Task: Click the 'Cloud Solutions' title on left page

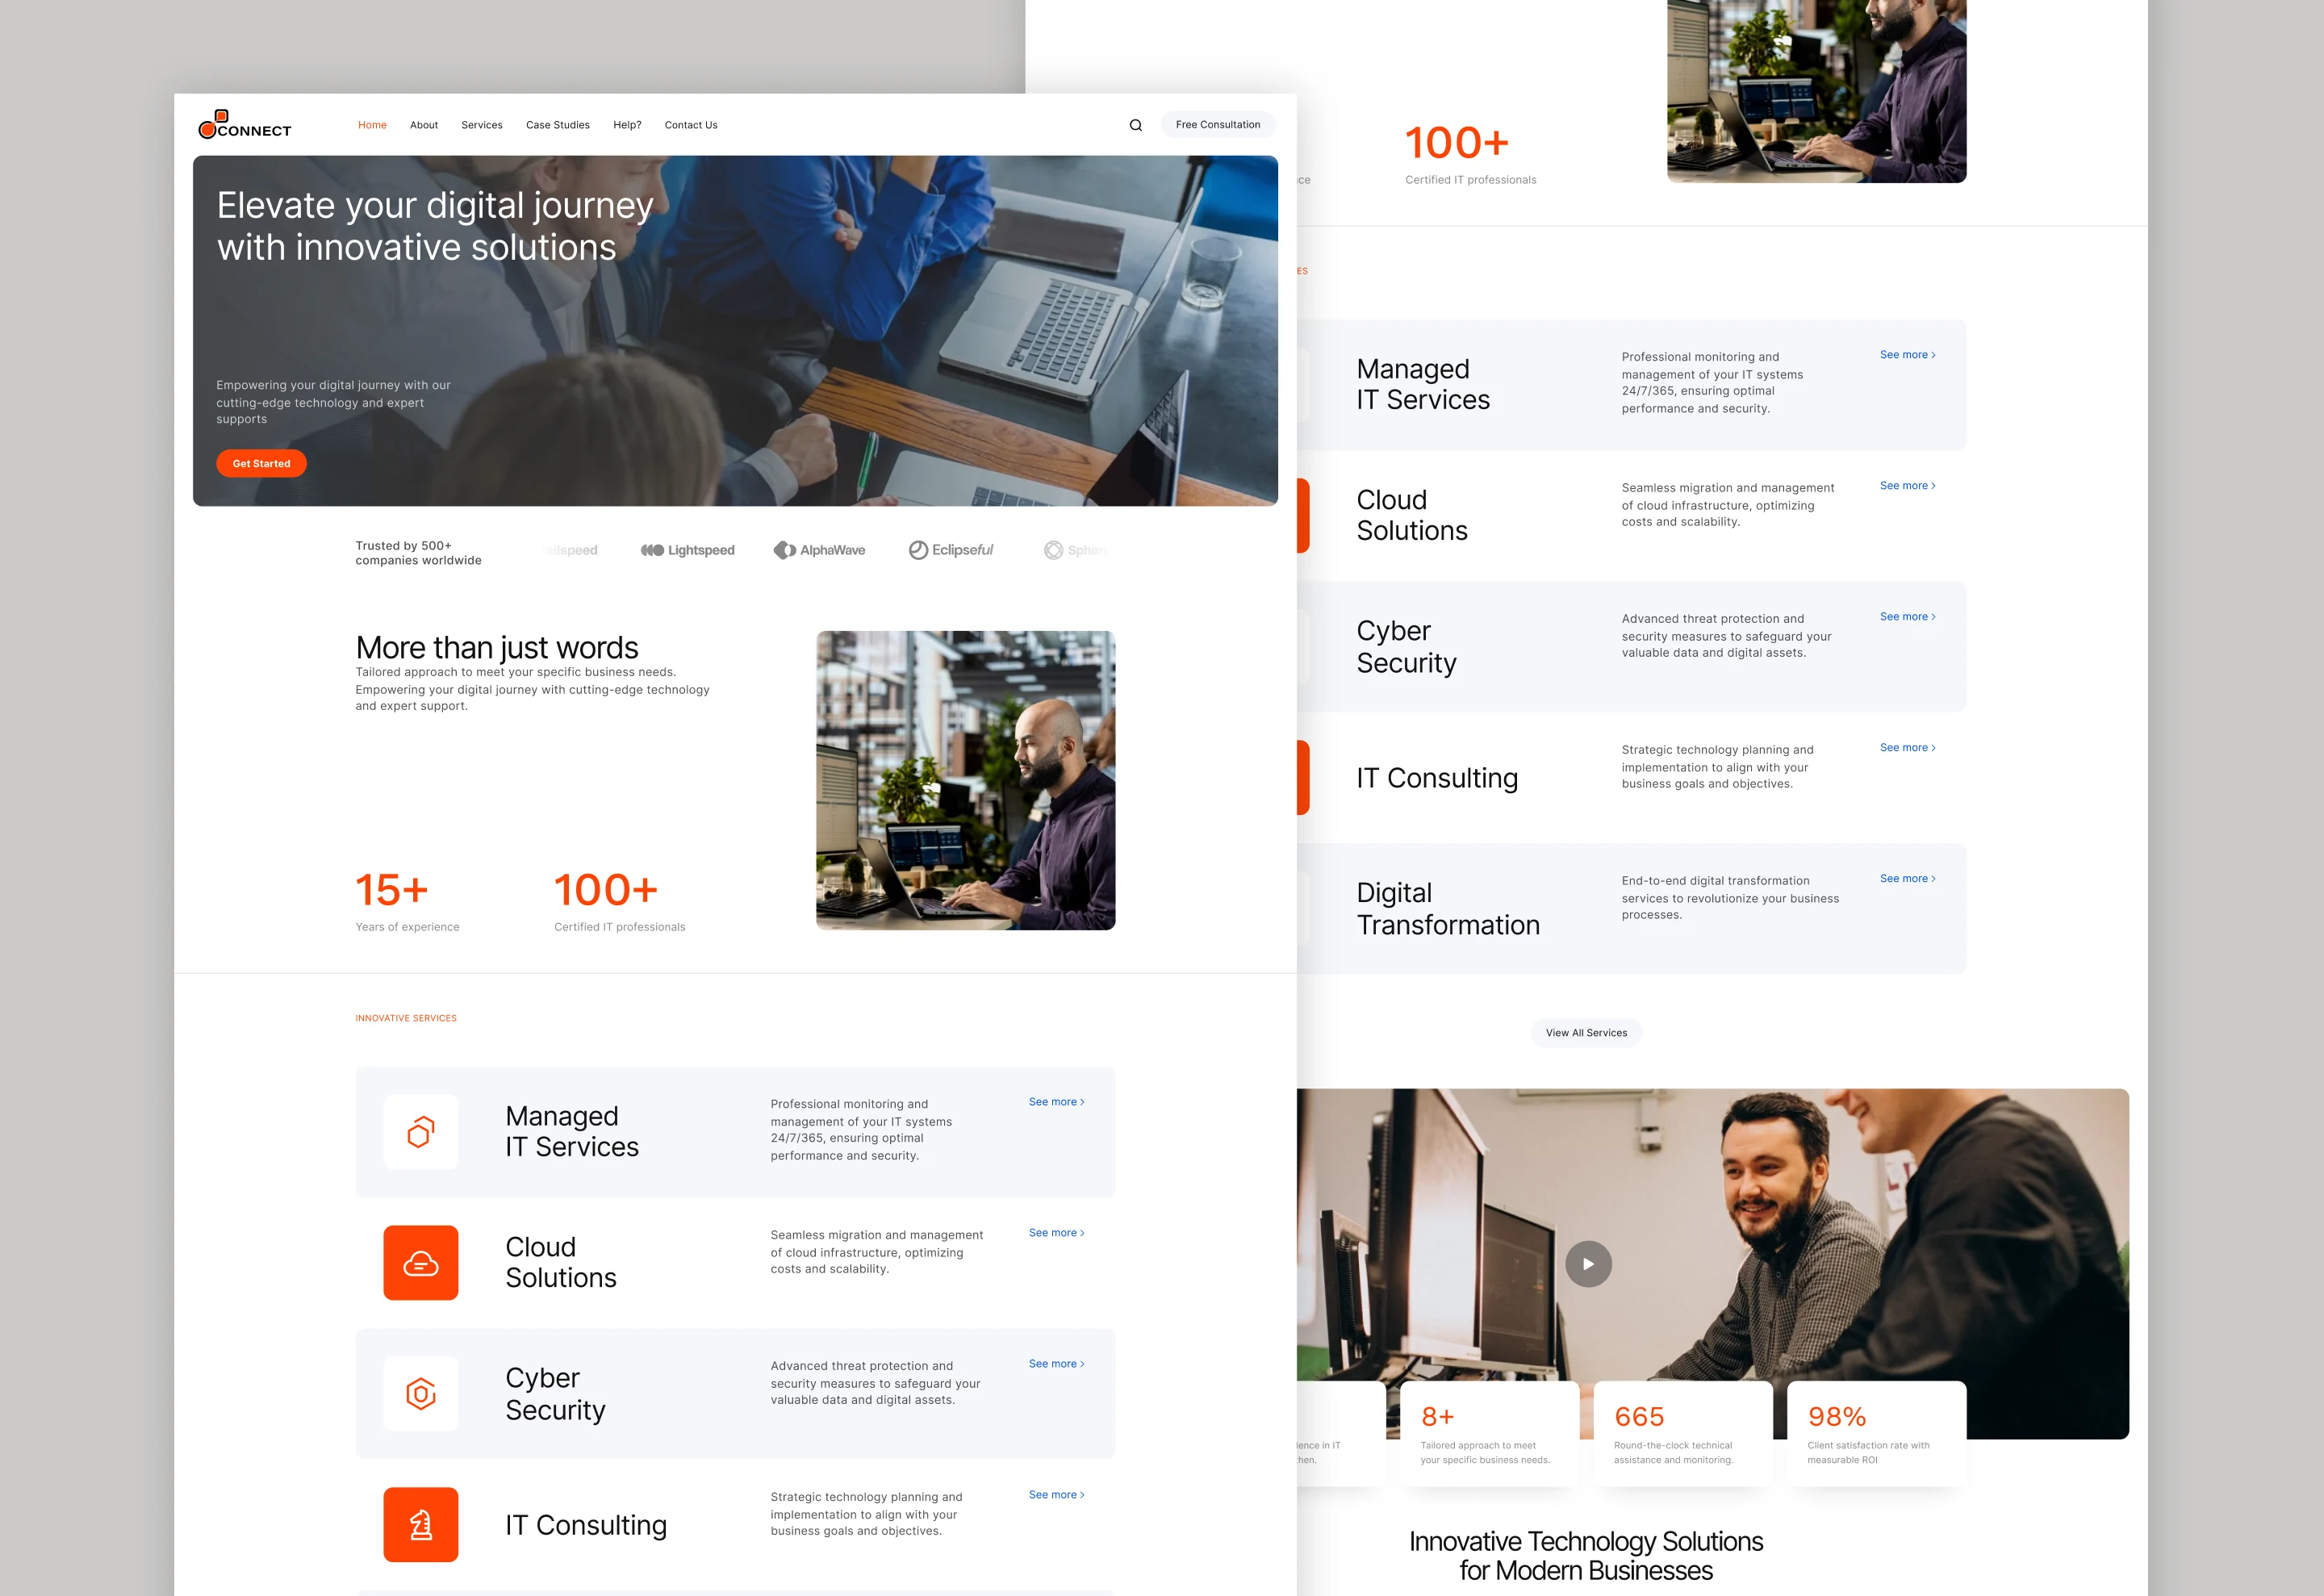Action: pyautogui.click(x=561, y=1262)
